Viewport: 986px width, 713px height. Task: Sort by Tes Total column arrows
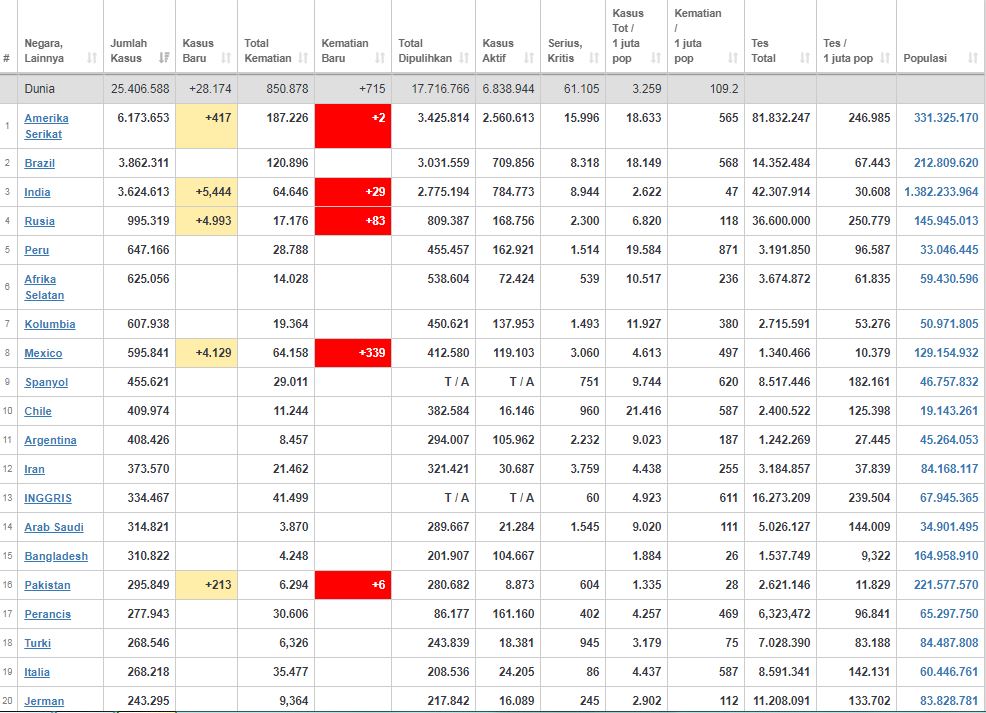[805, 58]
